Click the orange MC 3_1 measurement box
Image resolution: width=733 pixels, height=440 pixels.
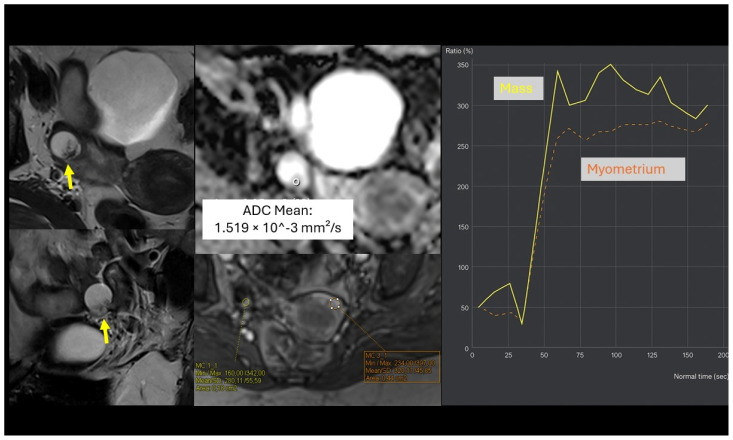[x=402, y=367]
